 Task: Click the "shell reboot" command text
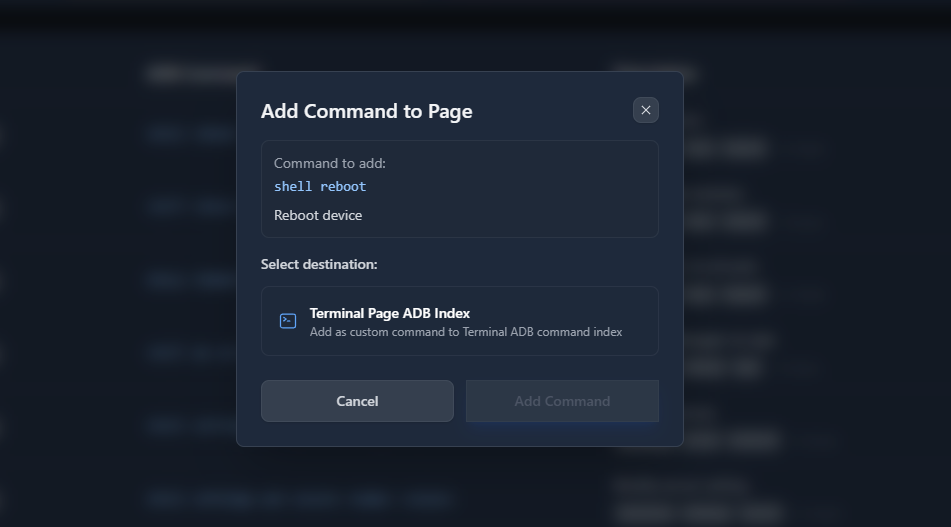click(x=320, y=187)
